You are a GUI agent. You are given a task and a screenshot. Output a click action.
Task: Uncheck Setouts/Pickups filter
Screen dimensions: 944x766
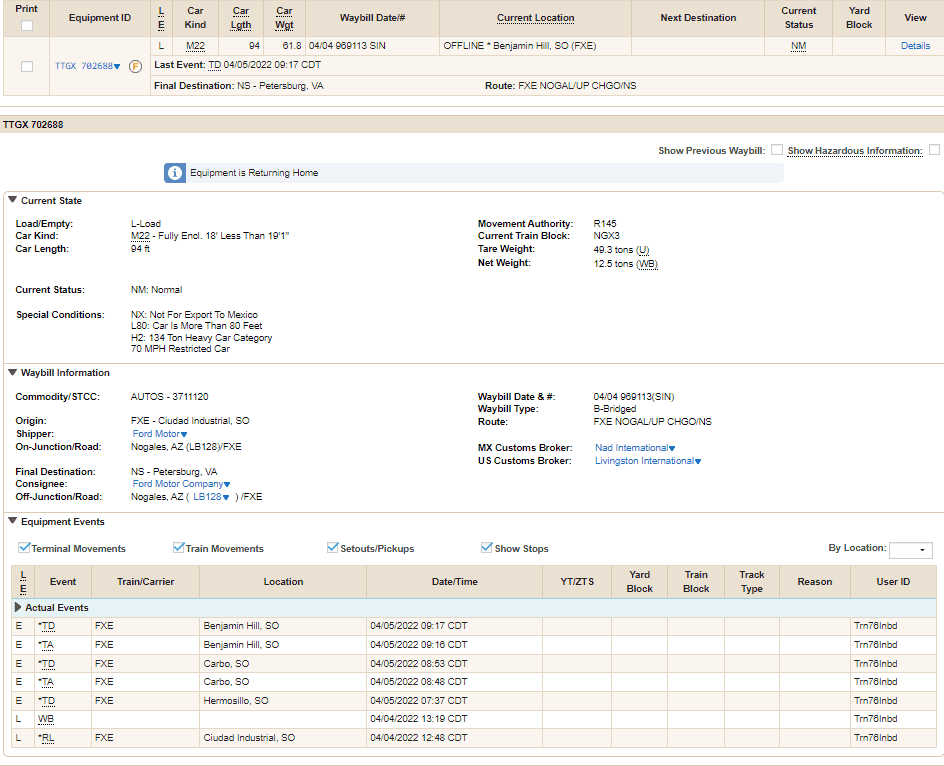click(332, 547)
